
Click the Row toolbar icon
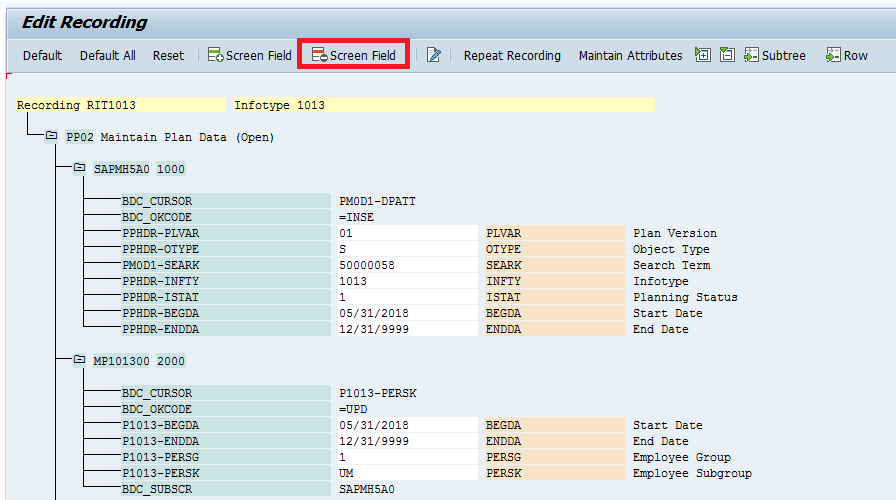[x=833, y=55]
